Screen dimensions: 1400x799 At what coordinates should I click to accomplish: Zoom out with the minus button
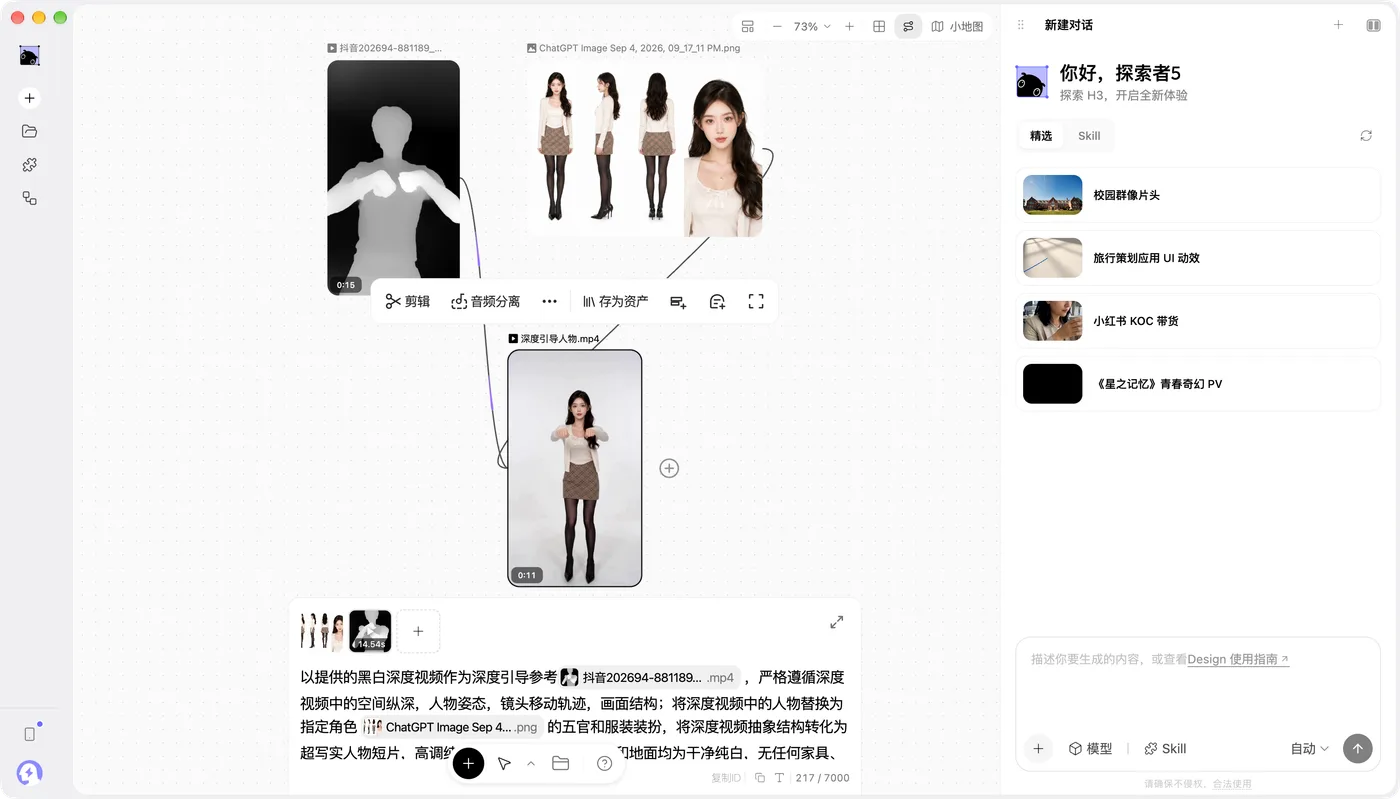(x=777, y=27)
